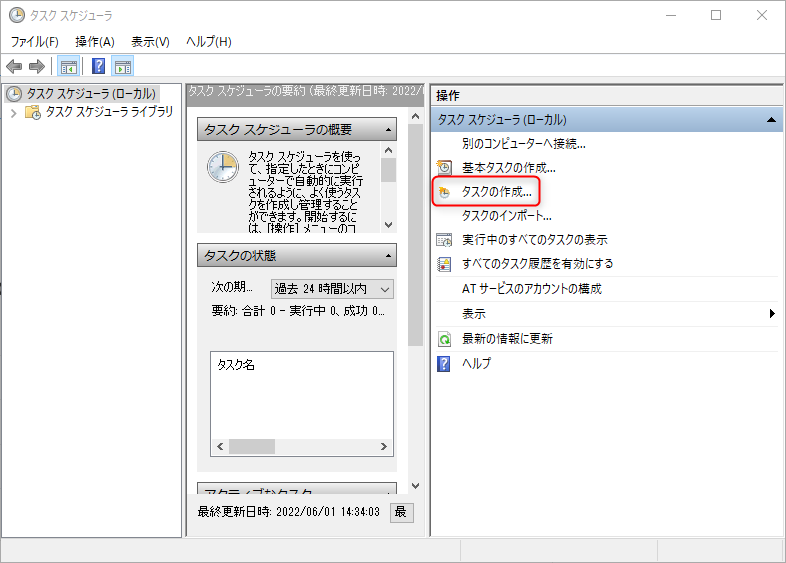786x563 pixels.
Task: Open the ファイル(F) menu
Action: coord(35,42)
